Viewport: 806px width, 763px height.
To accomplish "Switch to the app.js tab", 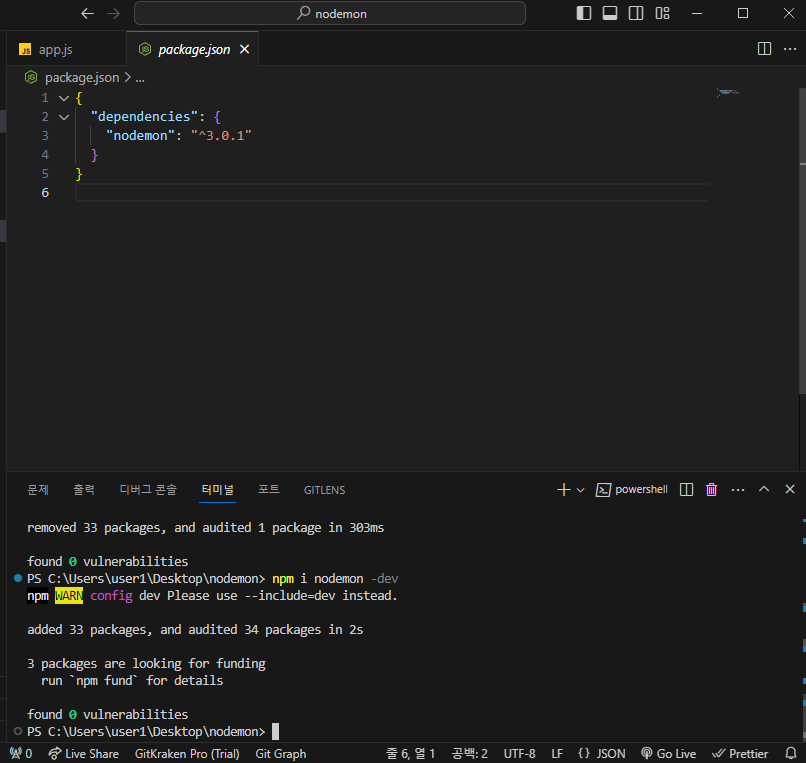I will 56,49.
